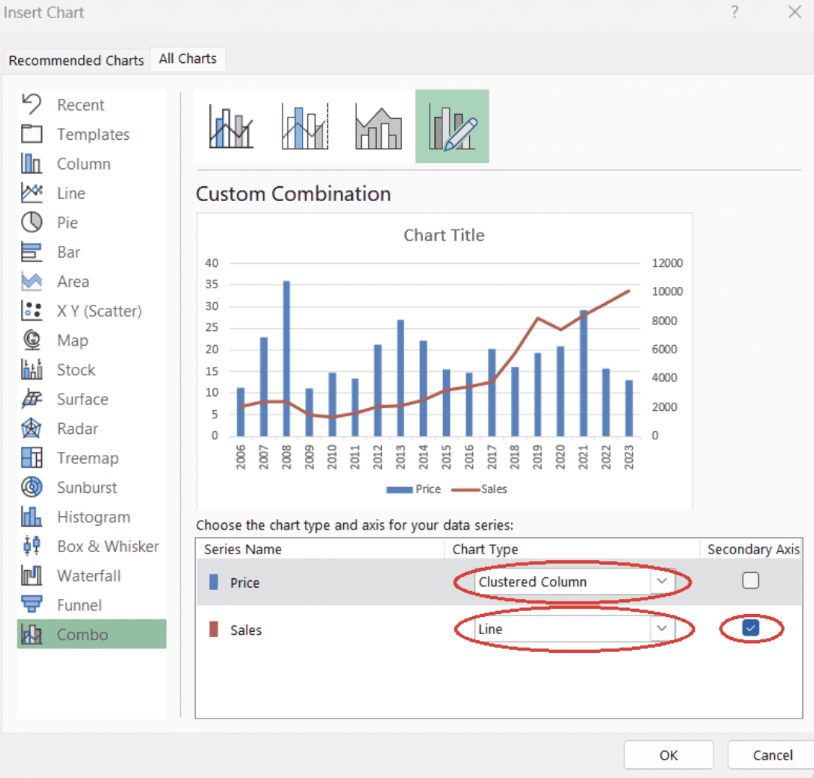Screen dimensions: 814x778
Task: Choose the Waterfall chart category
Action: tap(88, 576)
